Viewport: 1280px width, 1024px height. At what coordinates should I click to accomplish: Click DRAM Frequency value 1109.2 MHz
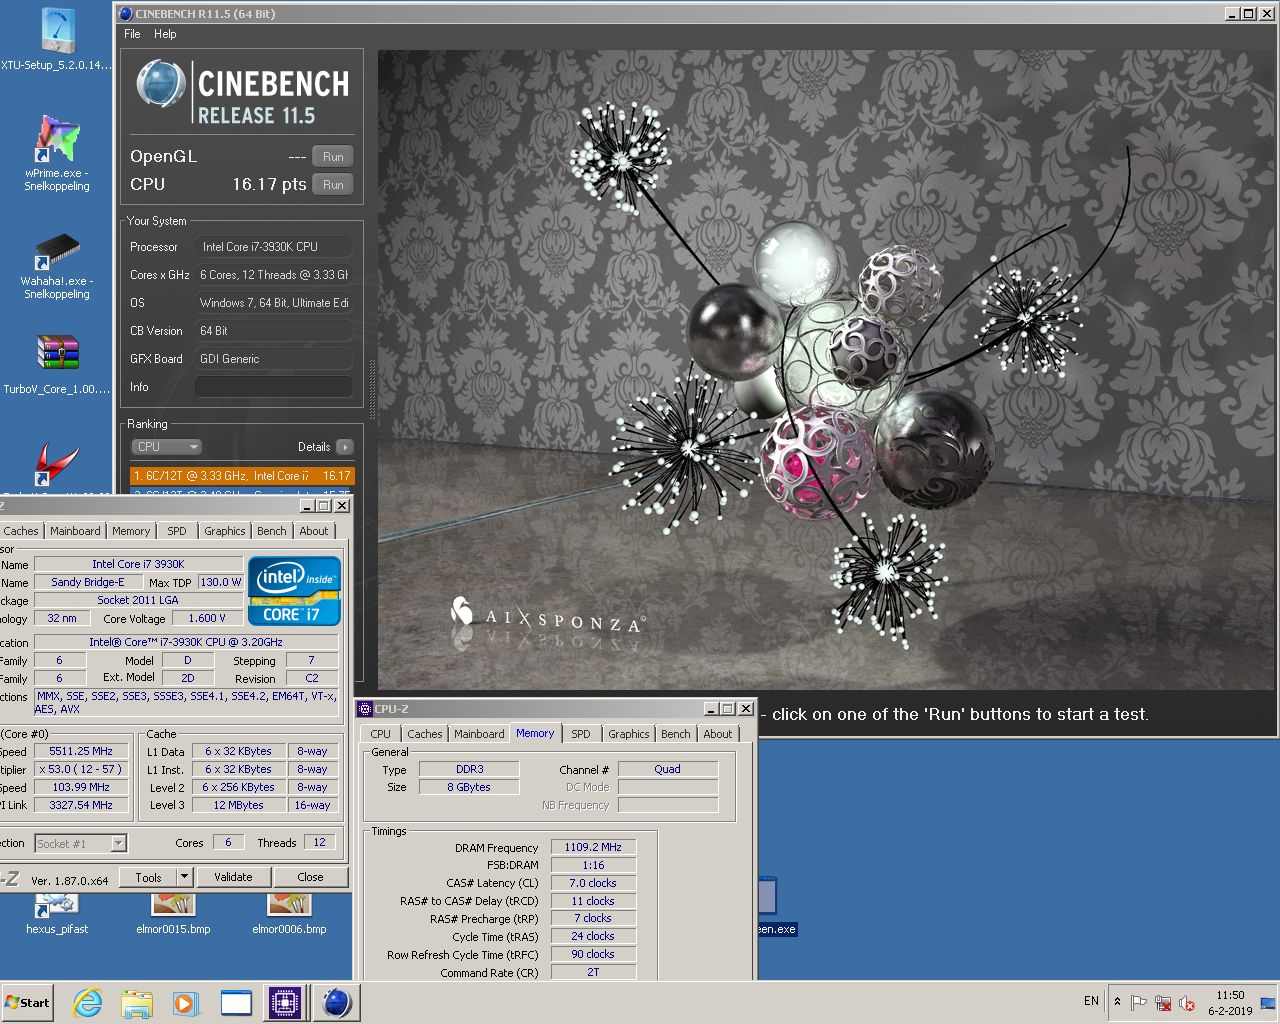(593, 847)
